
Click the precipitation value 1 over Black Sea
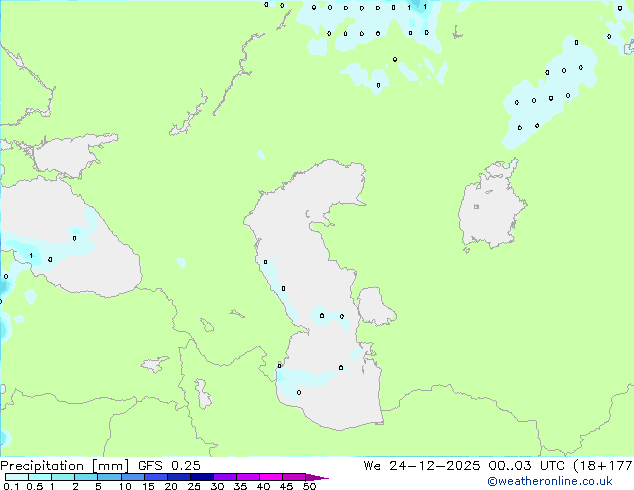31,257
